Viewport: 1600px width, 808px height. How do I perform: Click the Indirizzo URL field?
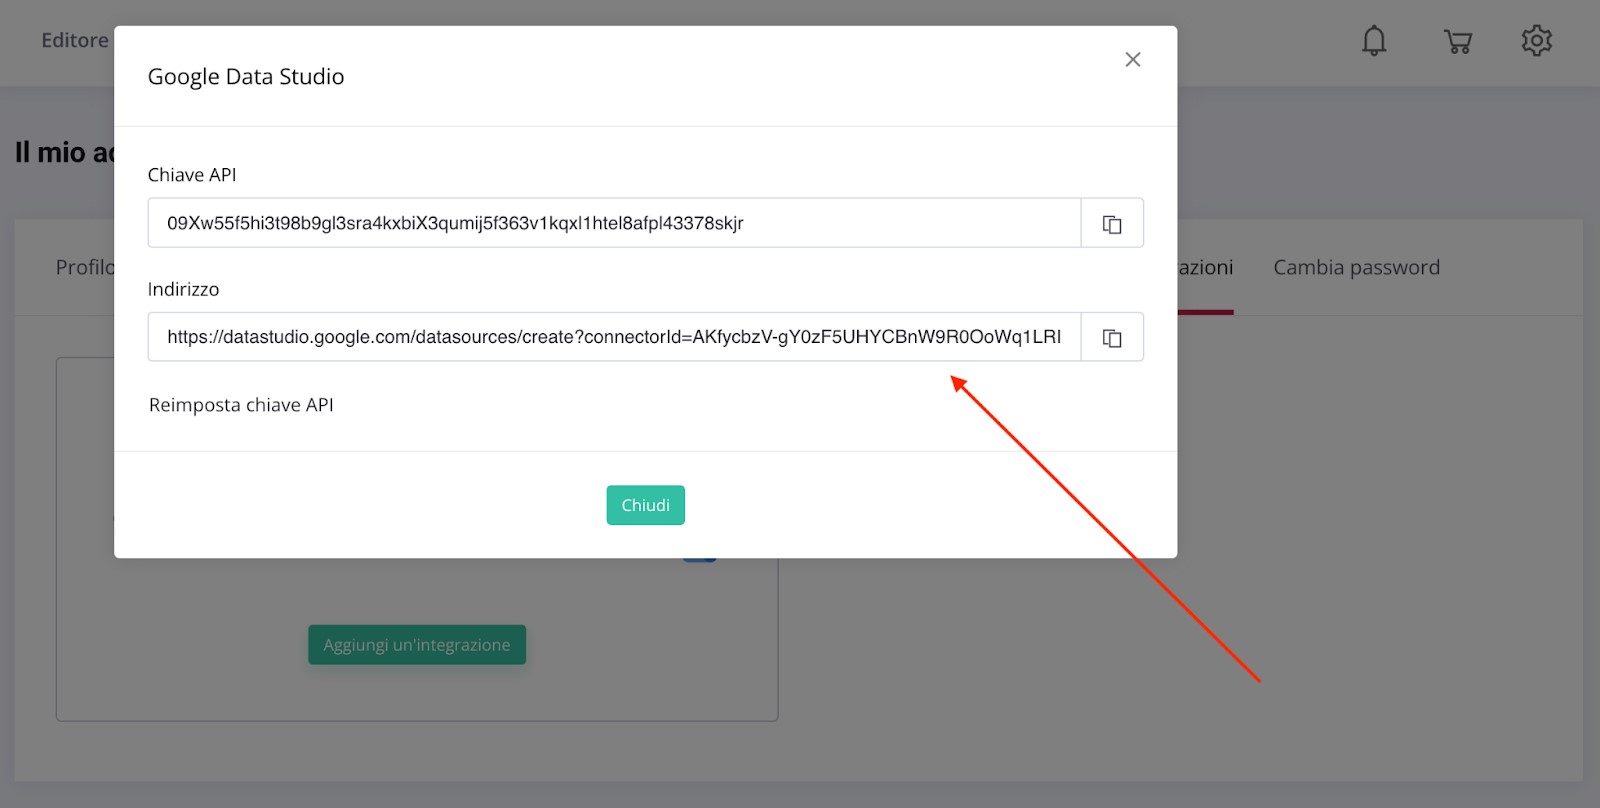pyautogui.click(x=614, y=337)
